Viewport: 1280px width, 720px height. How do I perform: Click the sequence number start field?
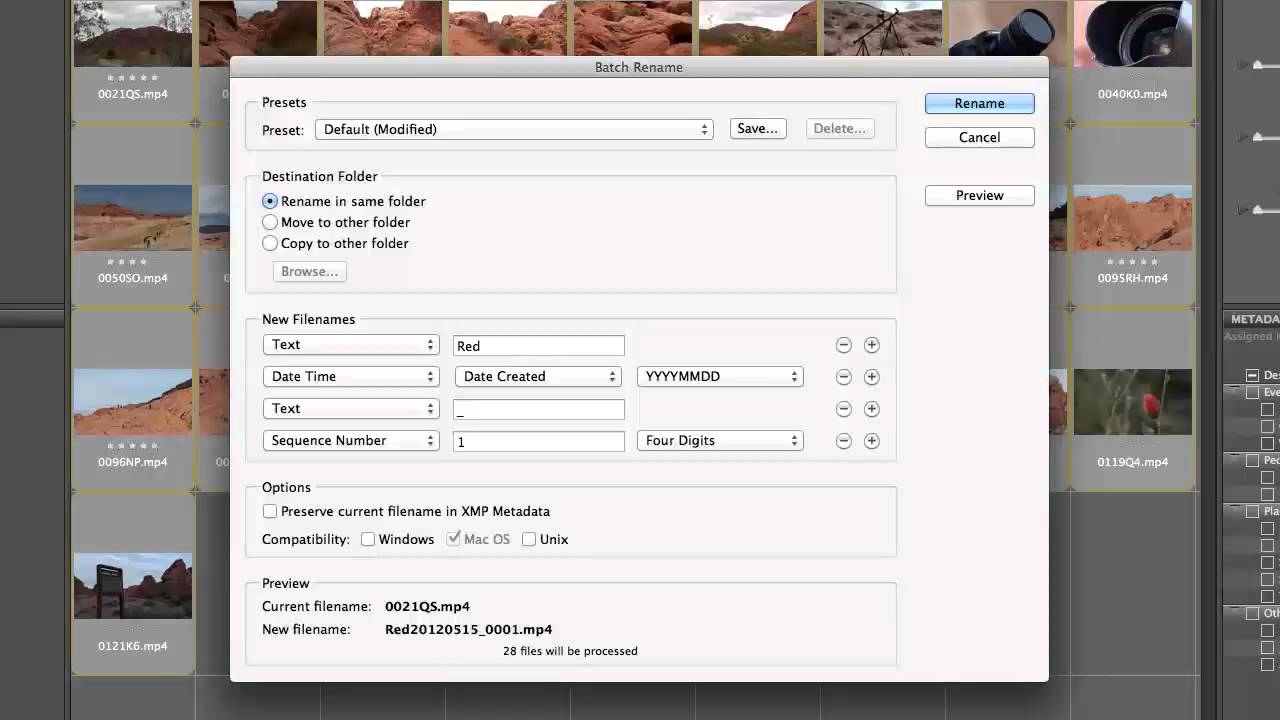539,441
